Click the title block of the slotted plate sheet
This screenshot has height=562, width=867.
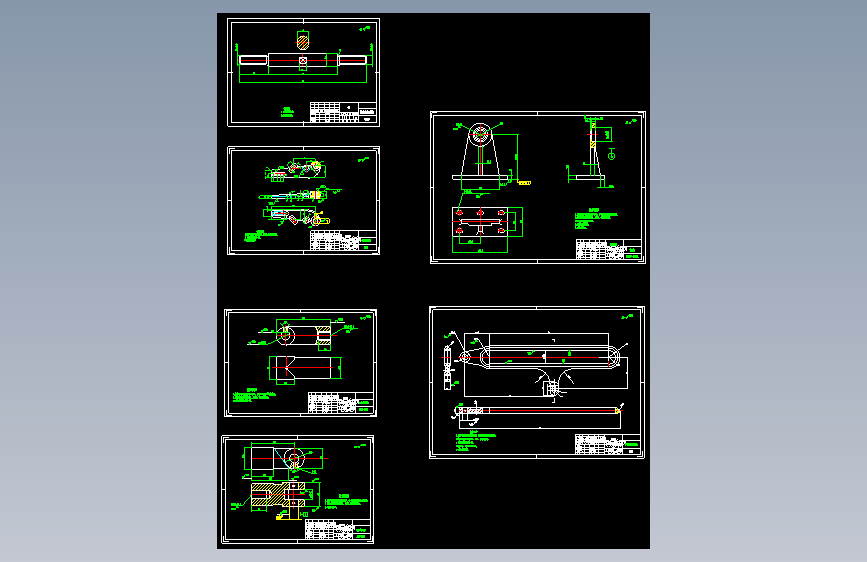pyautogui.click(x=608, y=444)
